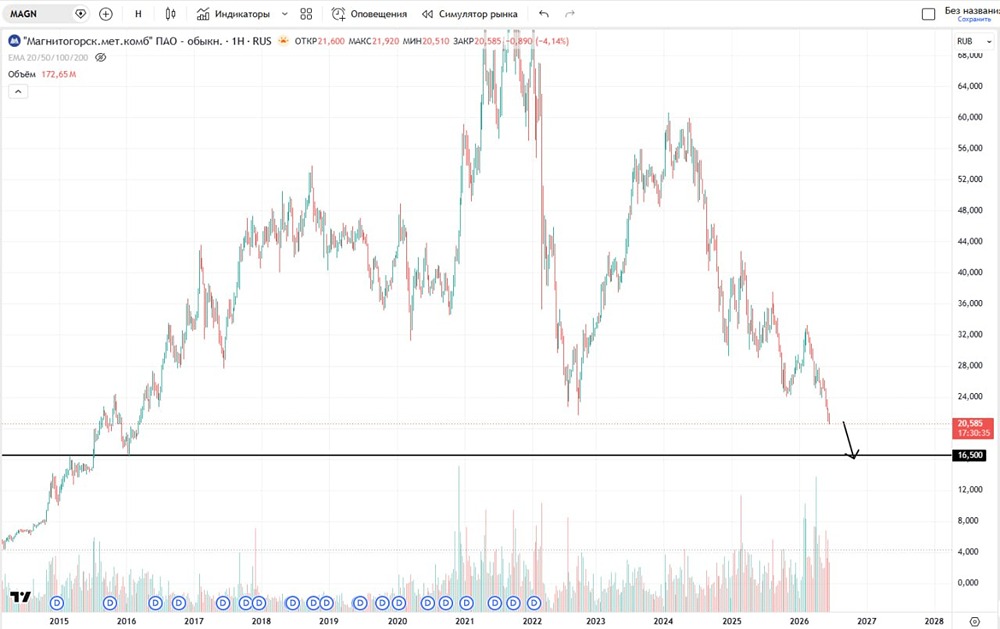Collapse the indicator legend with the caret button

click(18, 92)
